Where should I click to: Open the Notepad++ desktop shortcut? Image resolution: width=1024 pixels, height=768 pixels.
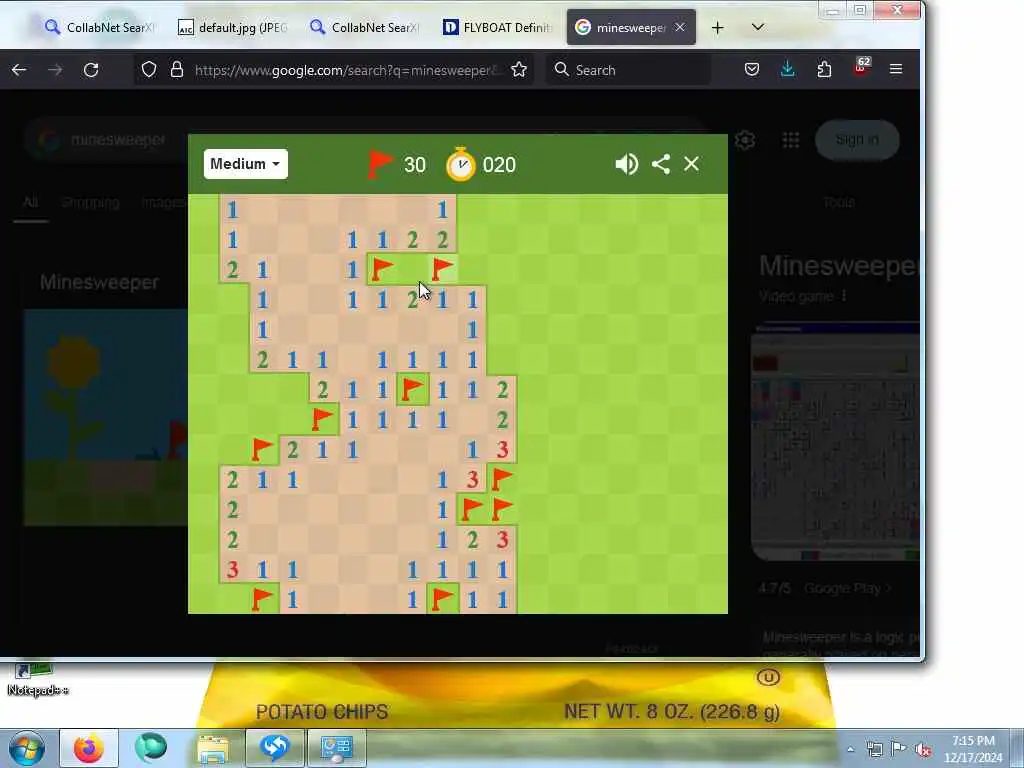pos(37,680)
